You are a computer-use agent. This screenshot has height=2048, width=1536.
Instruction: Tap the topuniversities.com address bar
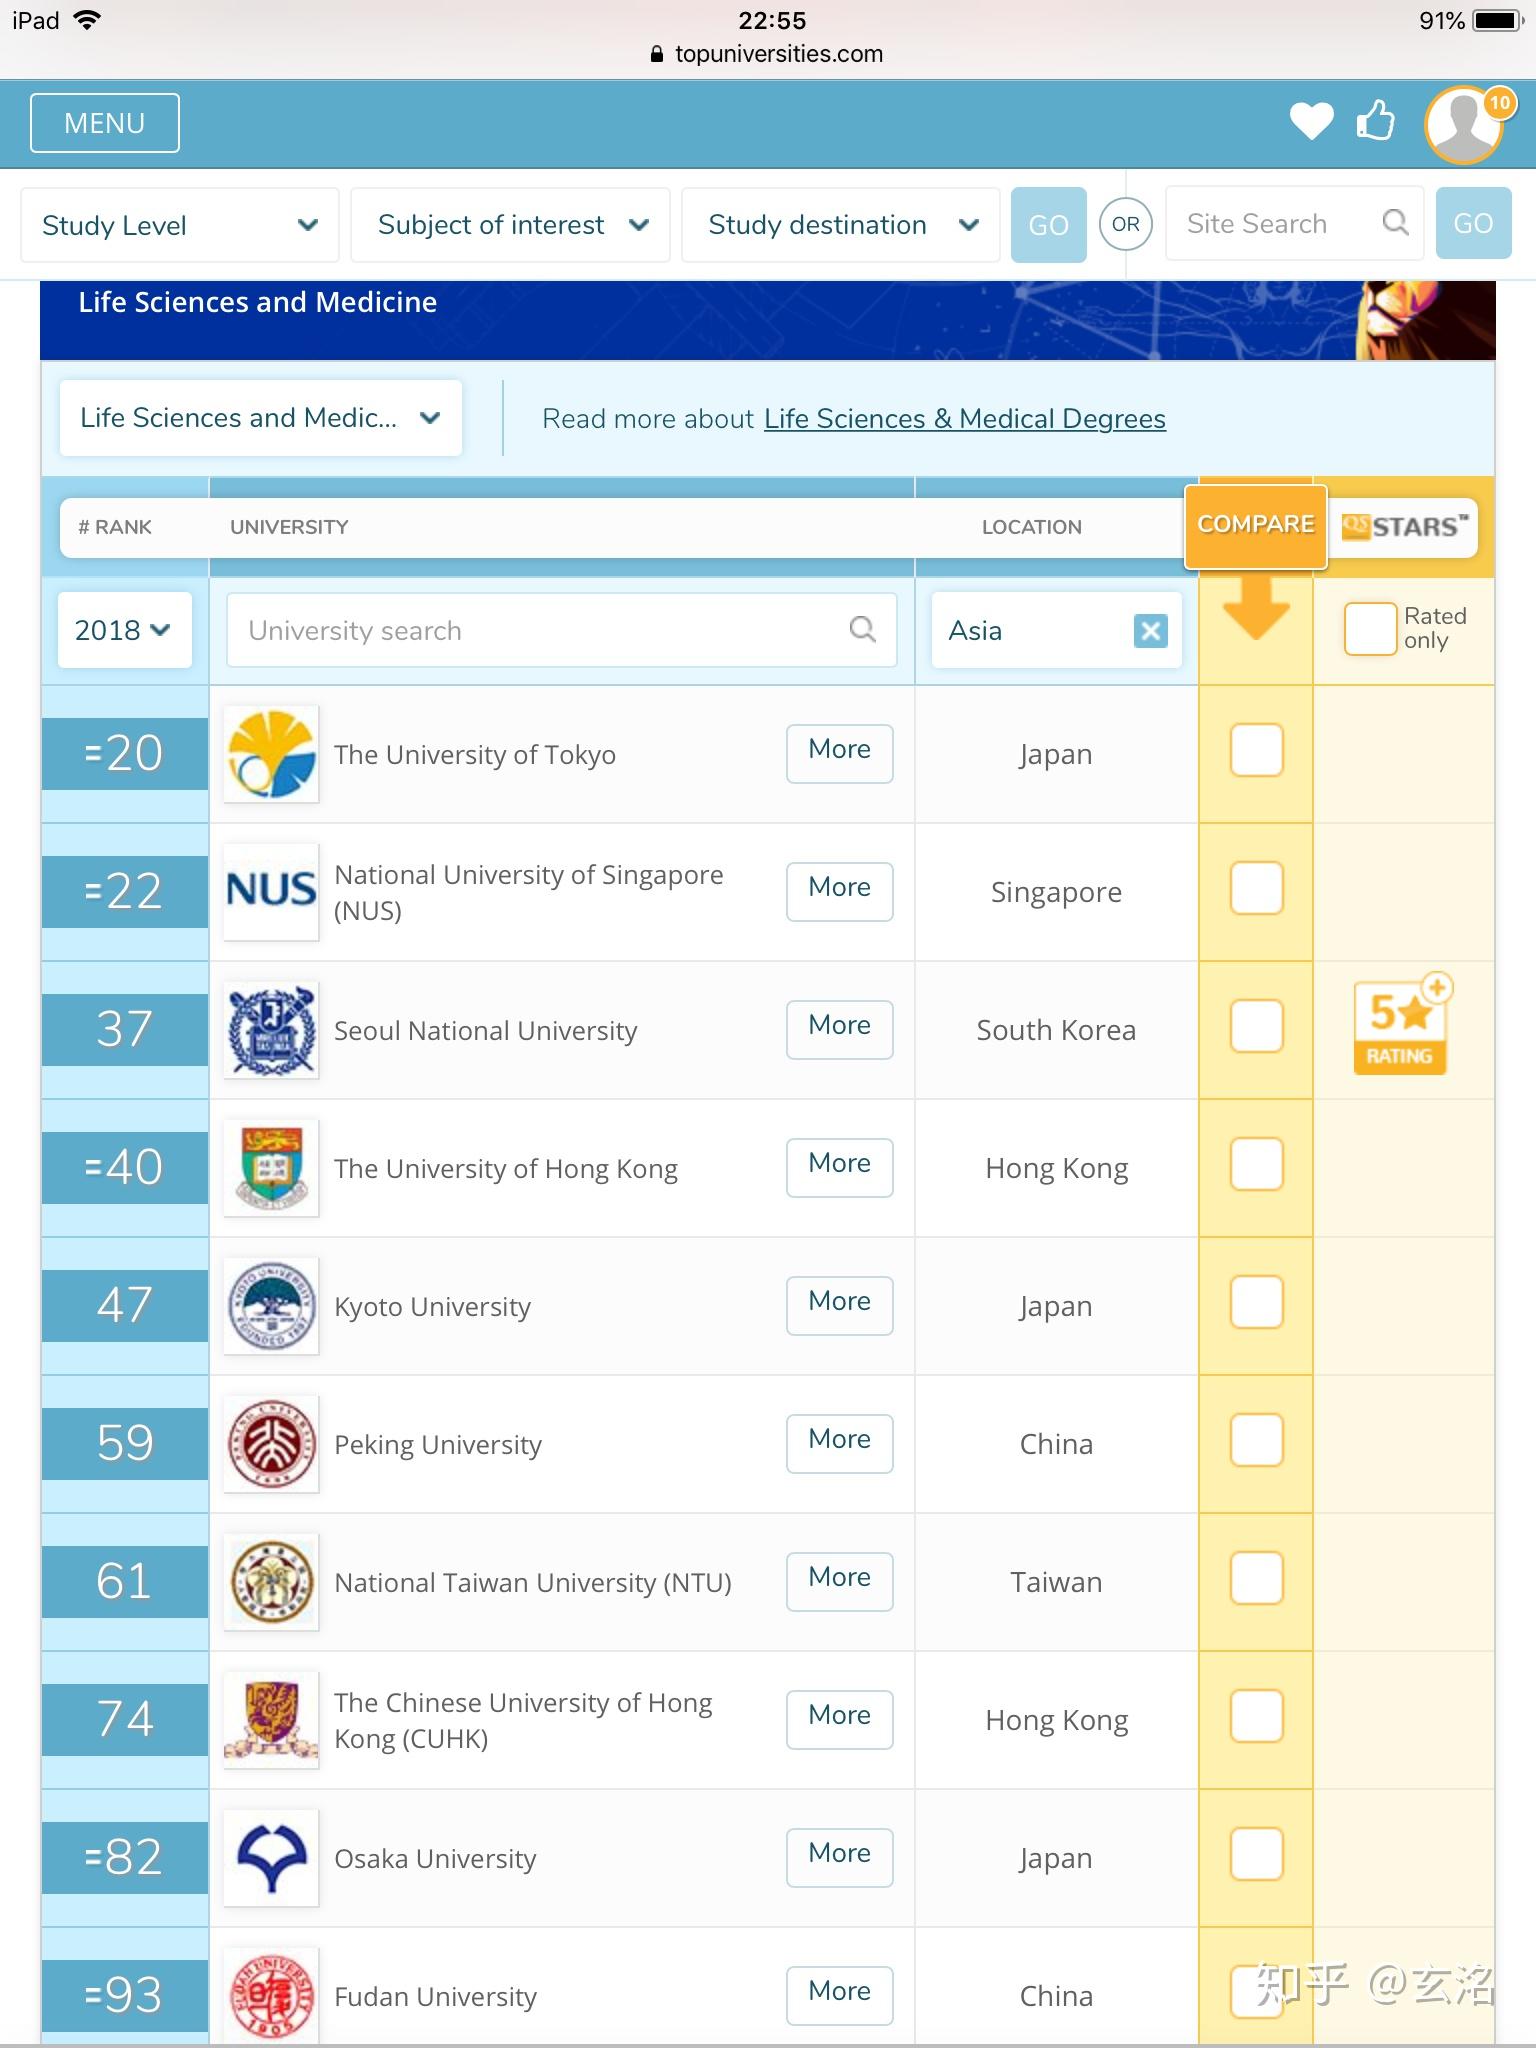pos(767,54)
